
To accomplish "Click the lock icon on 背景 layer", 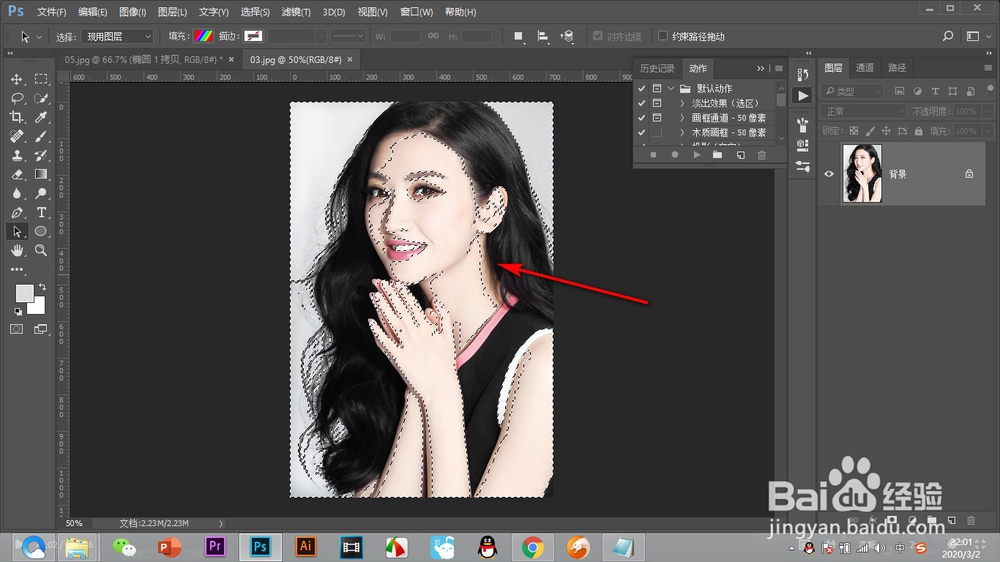I will pyautogui.click(x=969, y=174).
